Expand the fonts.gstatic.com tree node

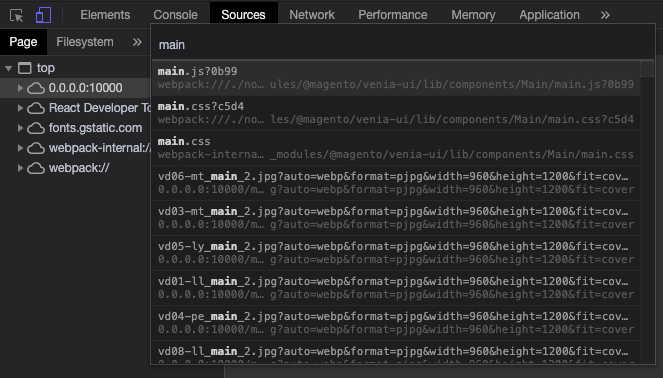pyautogui.click(x=20, y=128)
